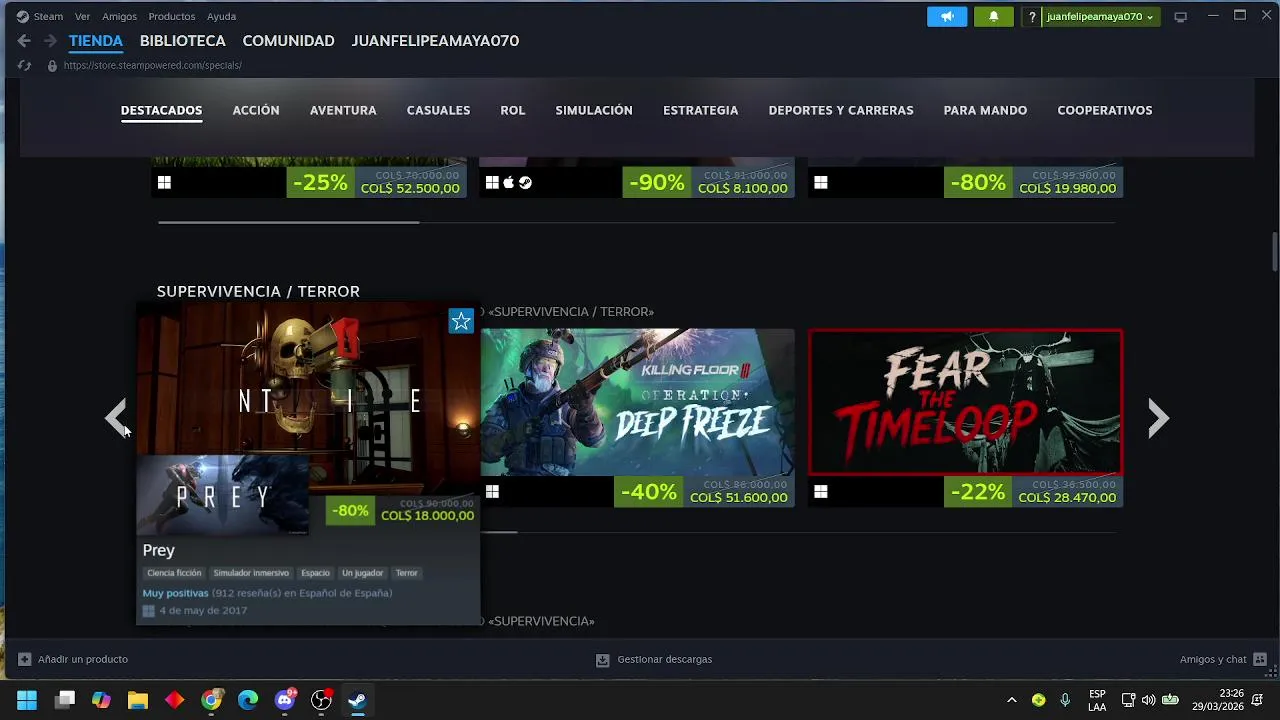Click the Windows platform icon on Killing Floor card
The height and width of the screenshot is (720, 1280).
point(492,491)
